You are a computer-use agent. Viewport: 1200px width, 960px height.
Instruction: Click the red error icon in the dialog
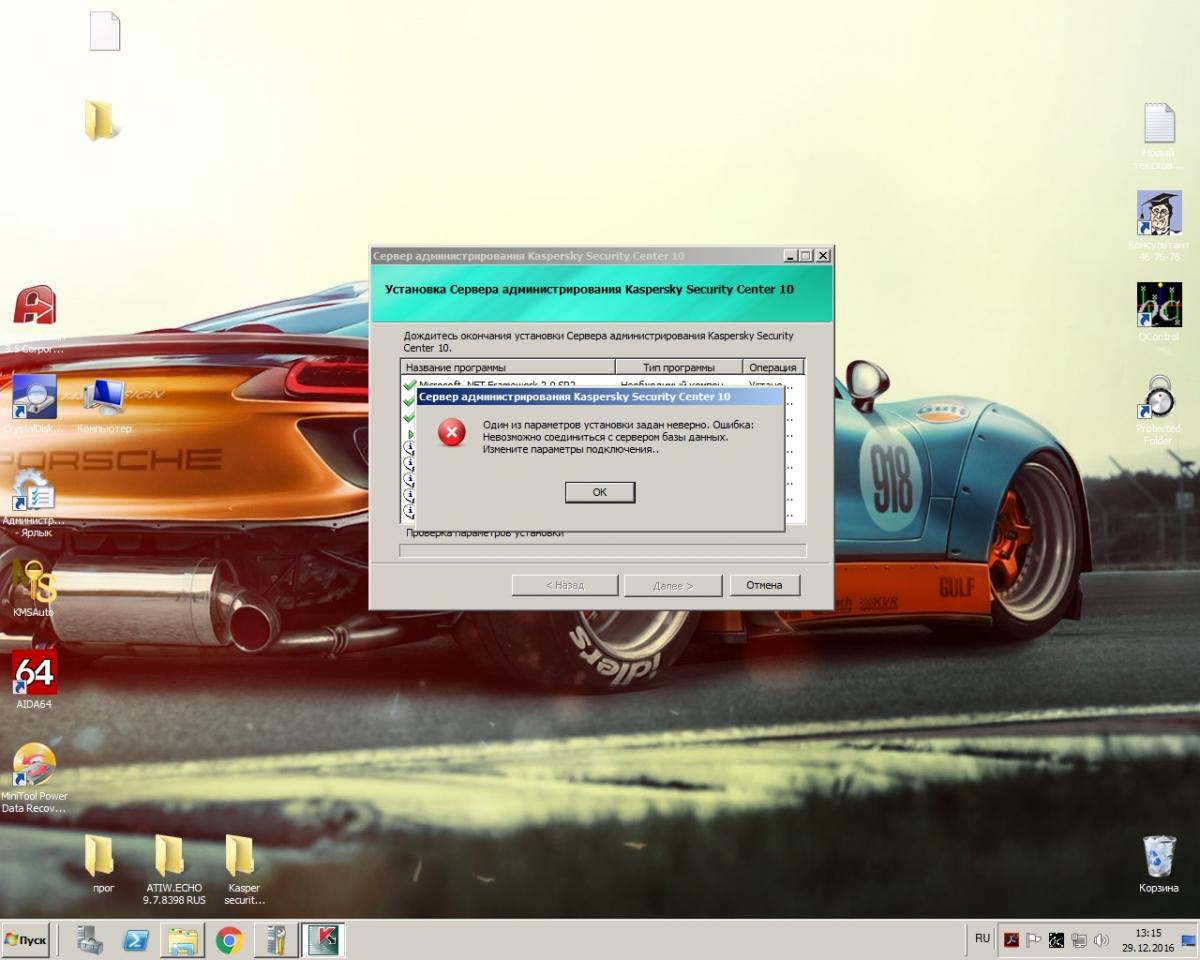[x=452, y=432]
